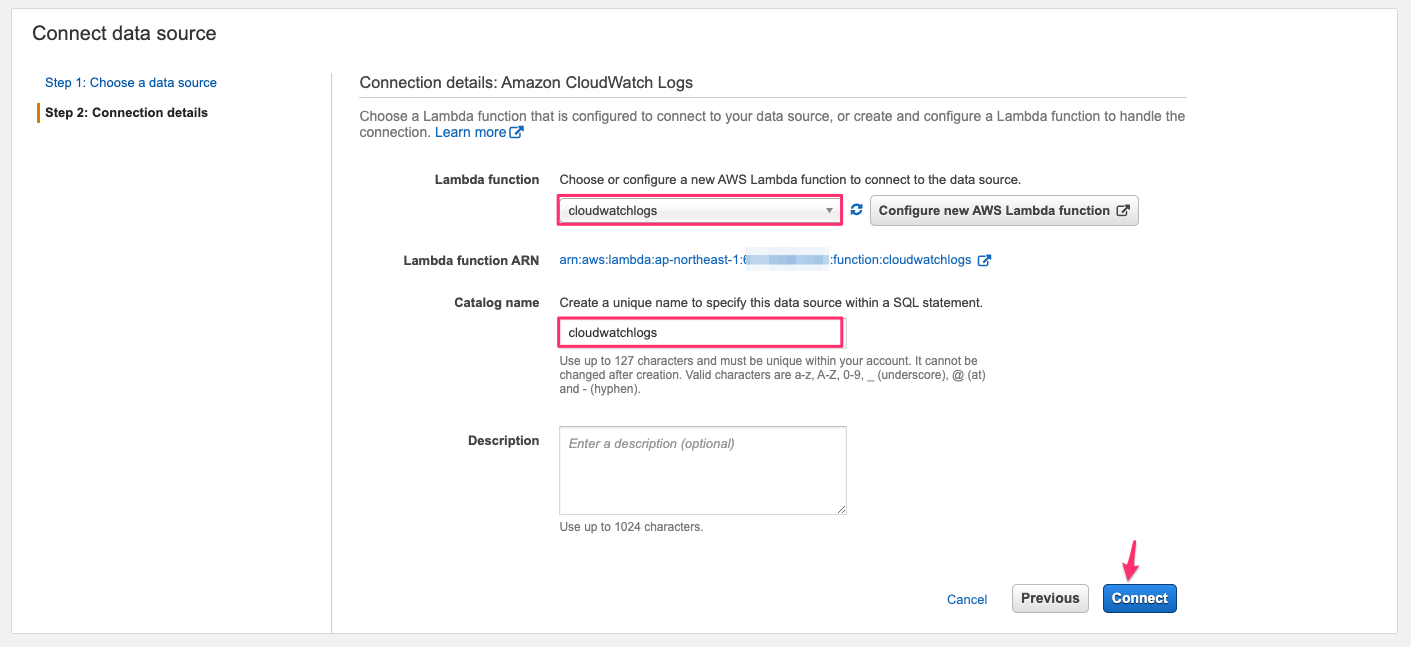Focus the Catalog name text field

point(700,332)
